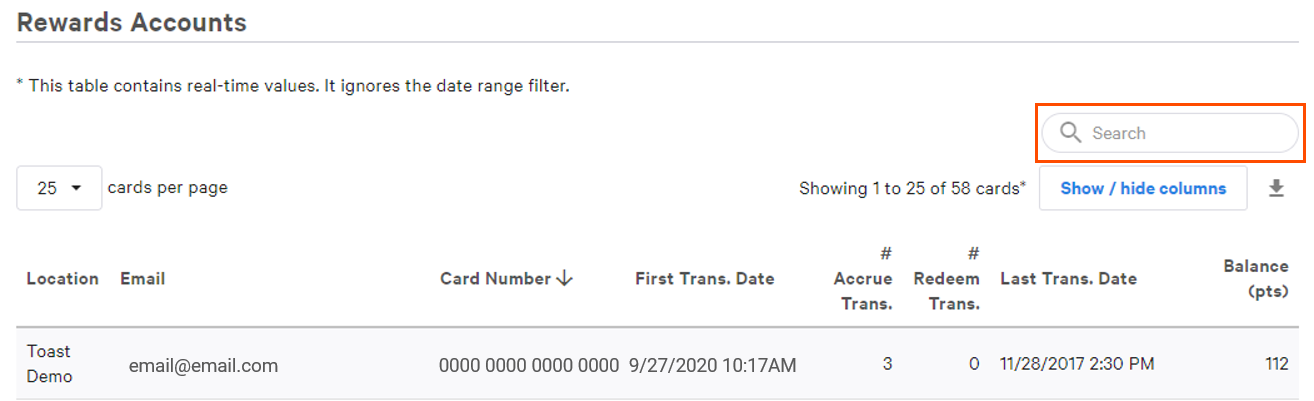Click Show / hide columns button

click(1143, 188)
